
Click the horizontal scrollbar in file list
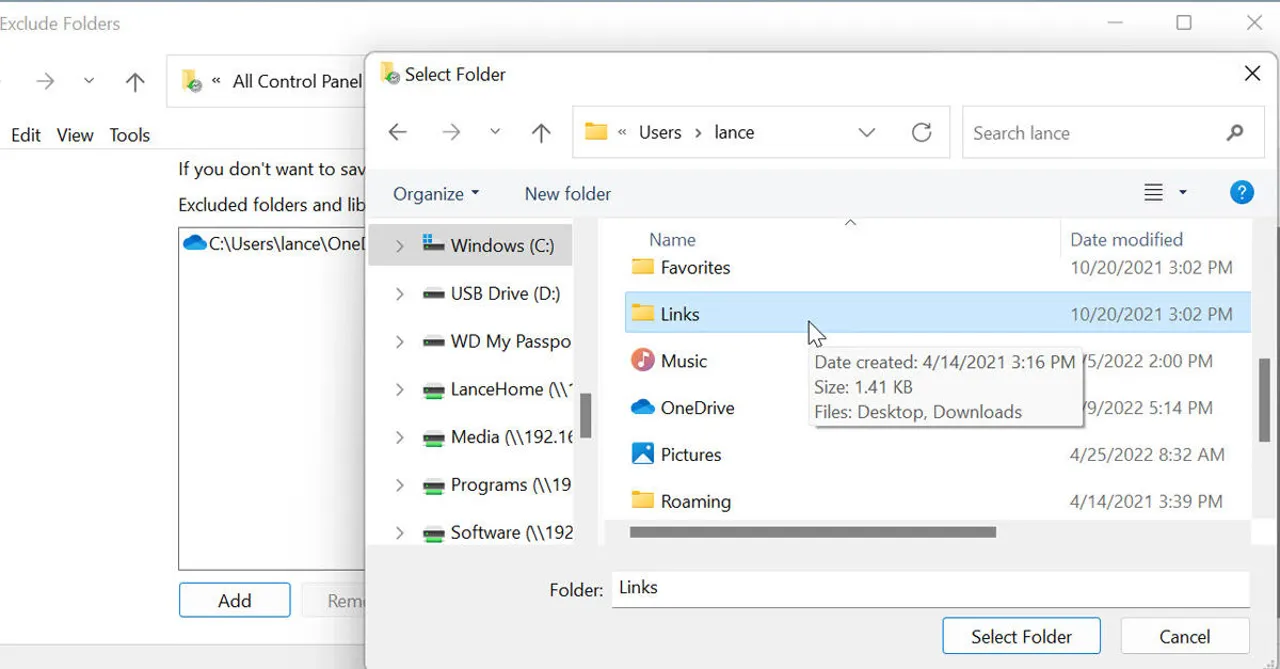[x=812, y=533]
